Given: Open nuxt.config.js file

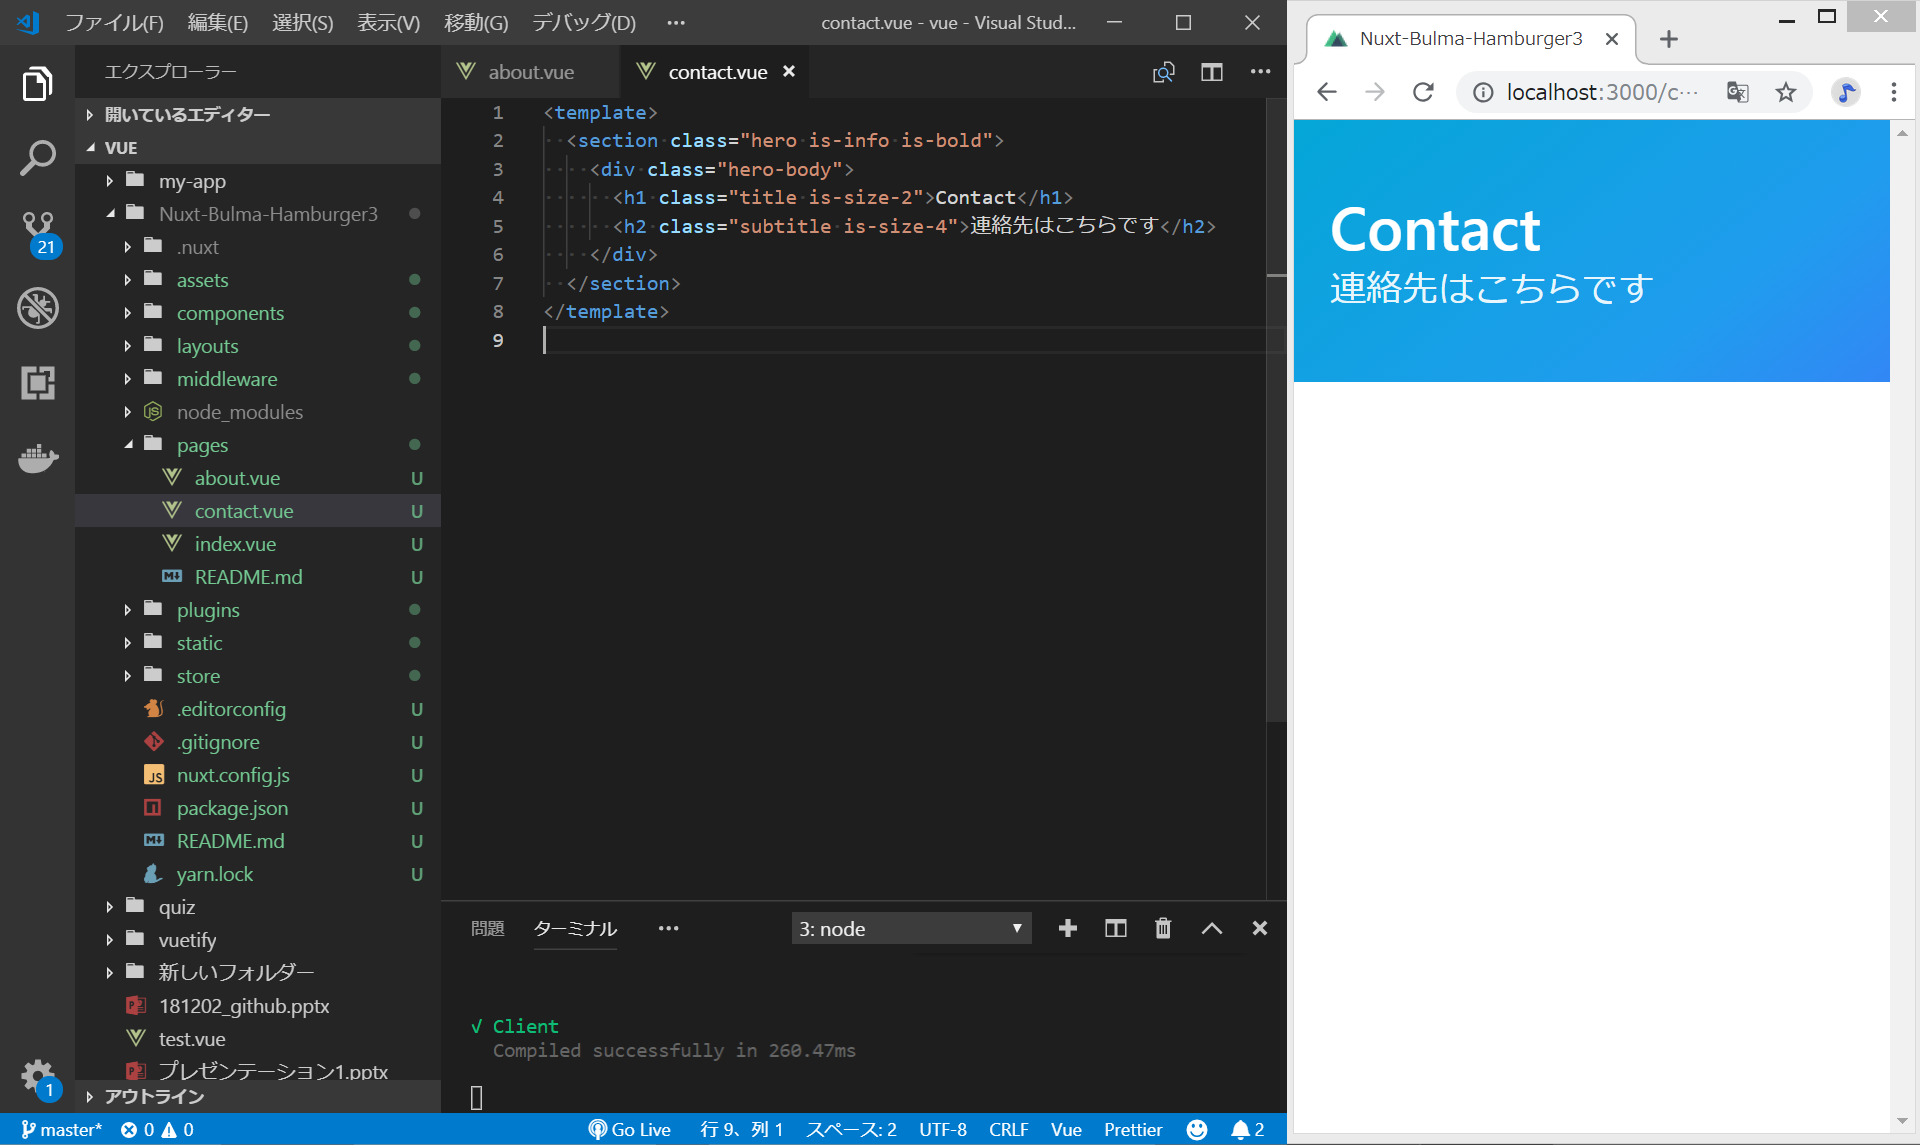Looking at the screenshot, I should coord(258,775).
